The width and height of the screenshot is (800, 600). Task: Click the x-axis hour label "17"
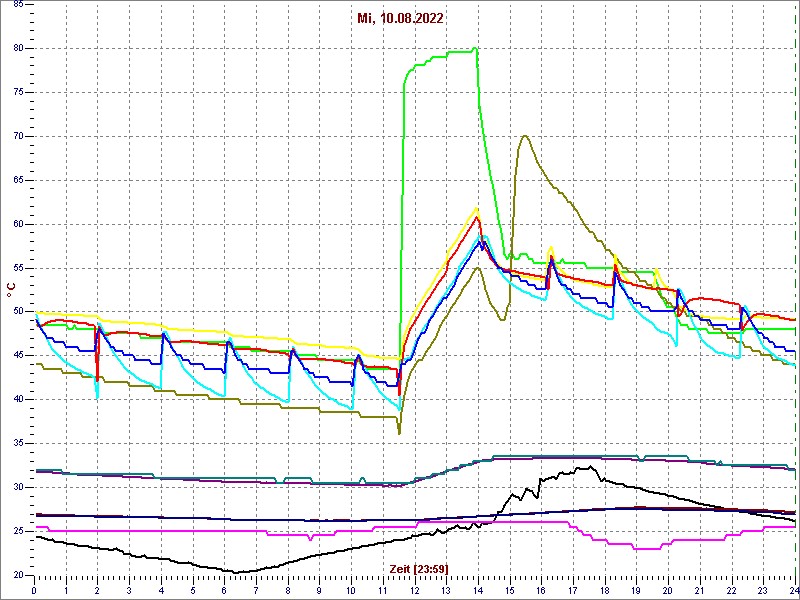[572, 590]
